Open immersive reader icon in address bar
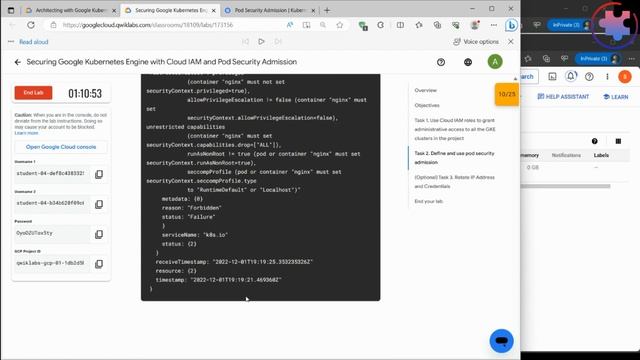Viewport: 640px width, 360px height. 306,25
